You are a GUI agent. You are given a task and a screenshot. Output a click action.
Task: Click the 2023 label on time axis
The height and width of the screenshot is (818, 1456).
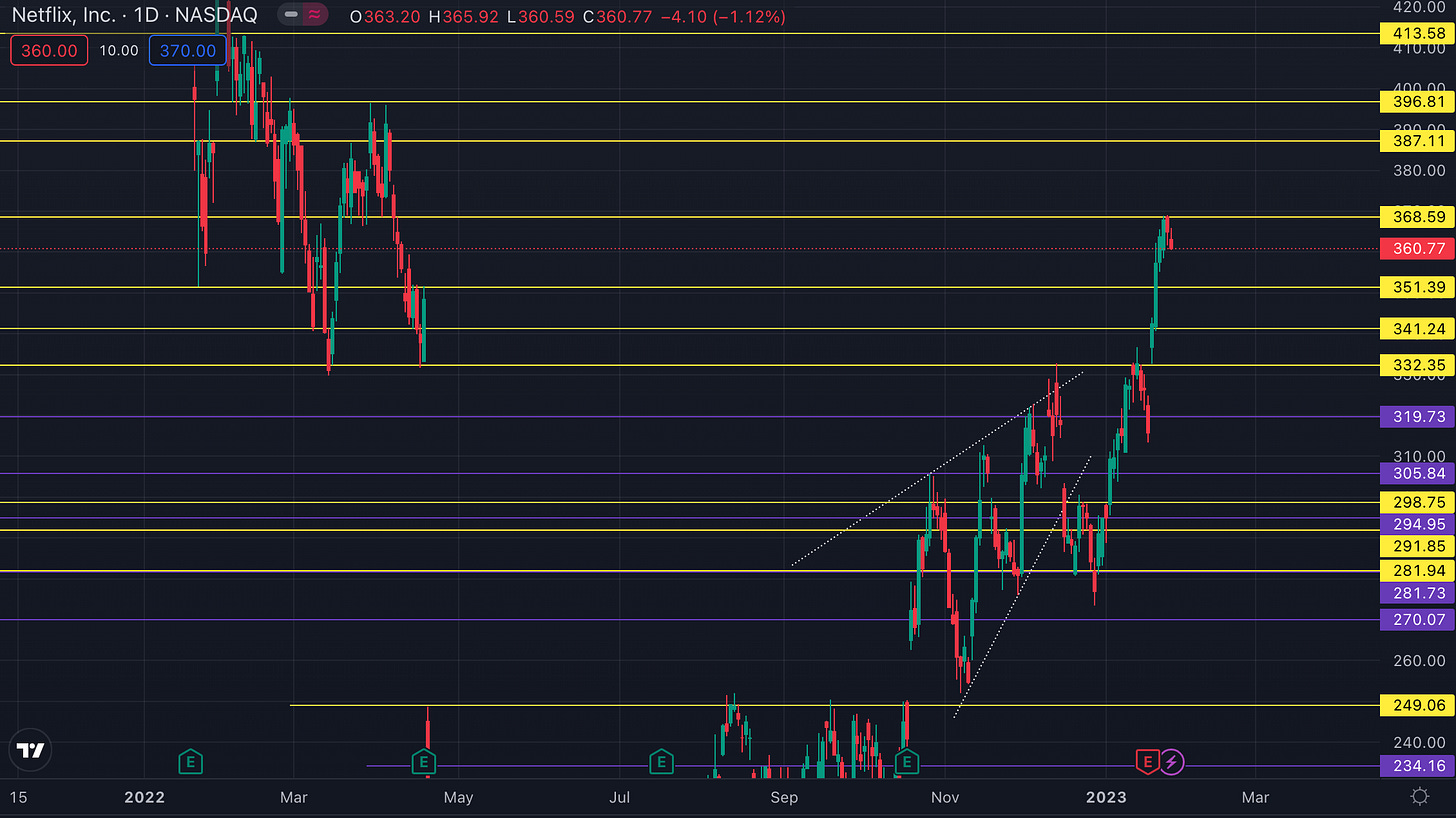1105,797
